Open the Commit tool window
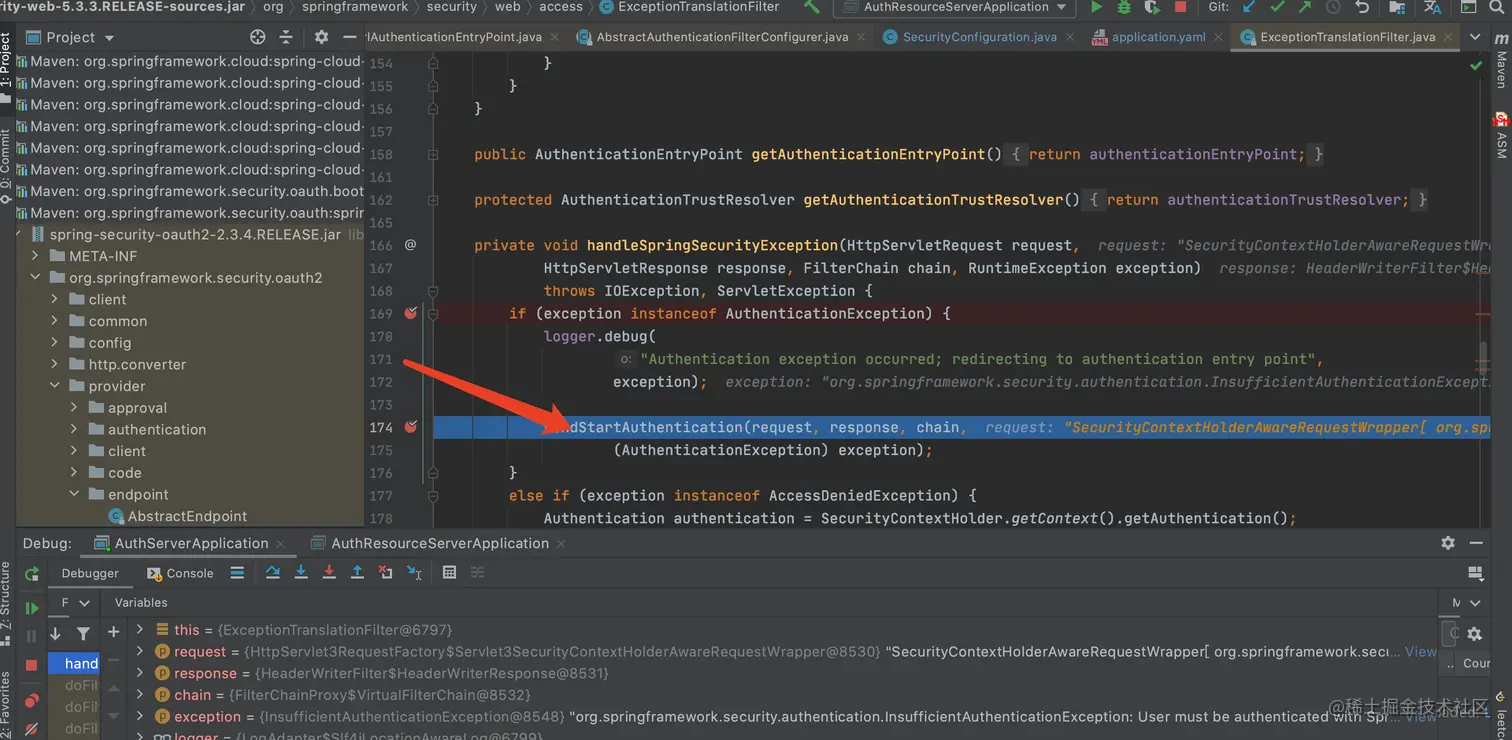 point(6,165)
